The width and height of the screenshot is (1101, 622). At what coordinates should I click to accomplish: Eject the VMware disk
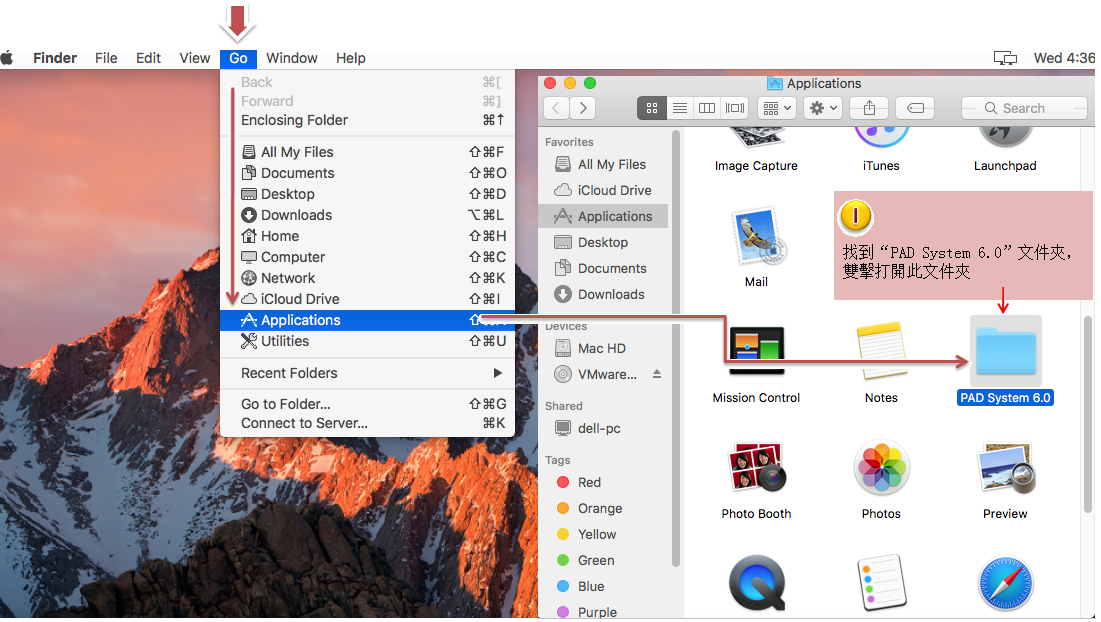657,374
